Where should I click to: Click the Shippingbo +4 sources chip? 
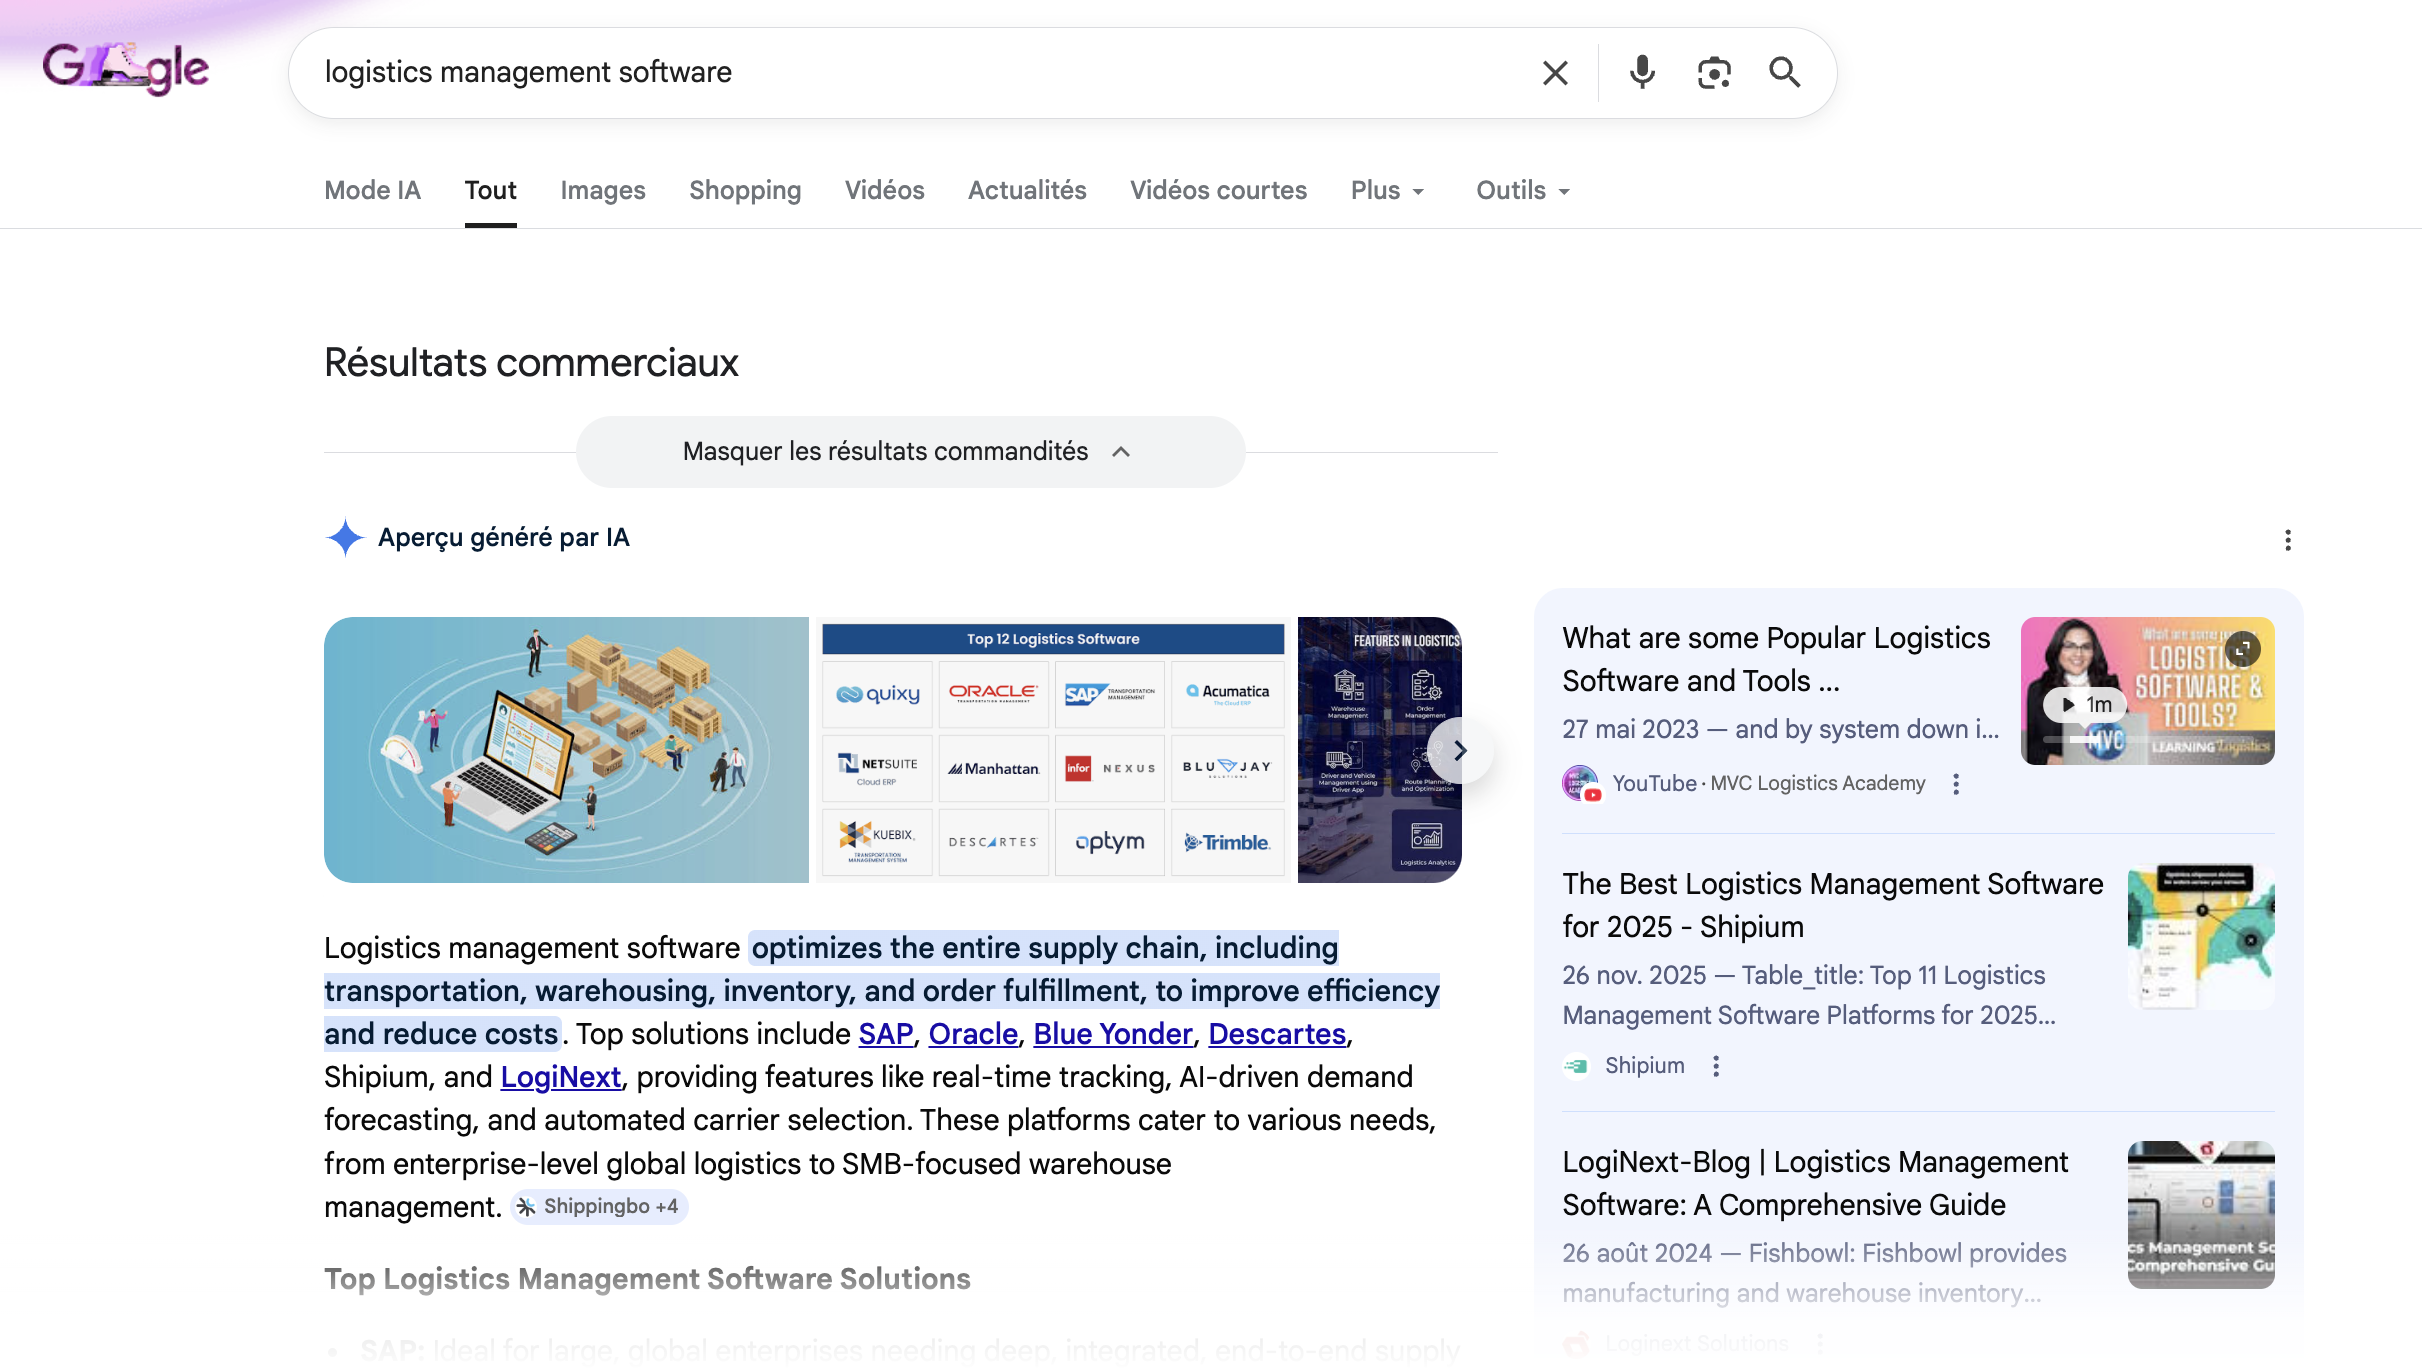[599, 1207]
